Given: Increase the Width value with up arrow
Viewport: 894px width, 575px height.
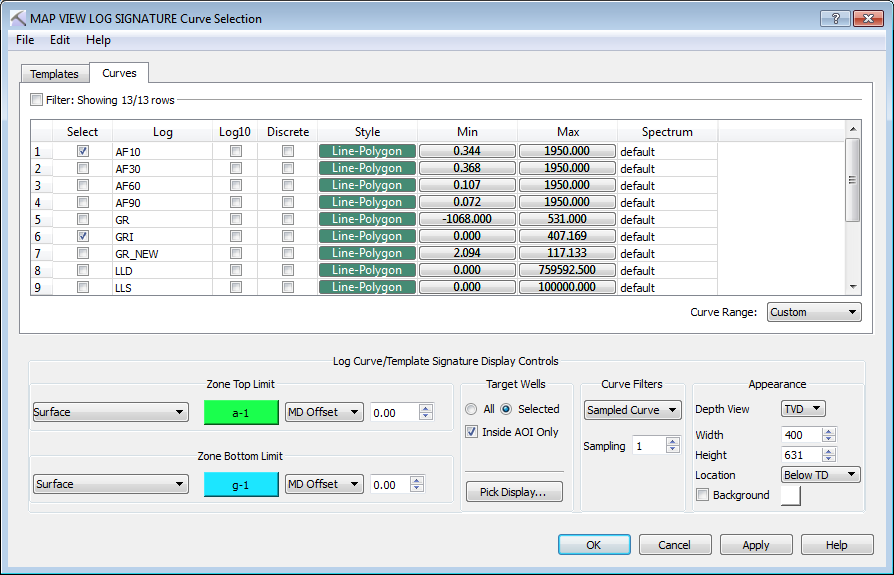Looking at the screenshot, I should click(x=829, y=431).
